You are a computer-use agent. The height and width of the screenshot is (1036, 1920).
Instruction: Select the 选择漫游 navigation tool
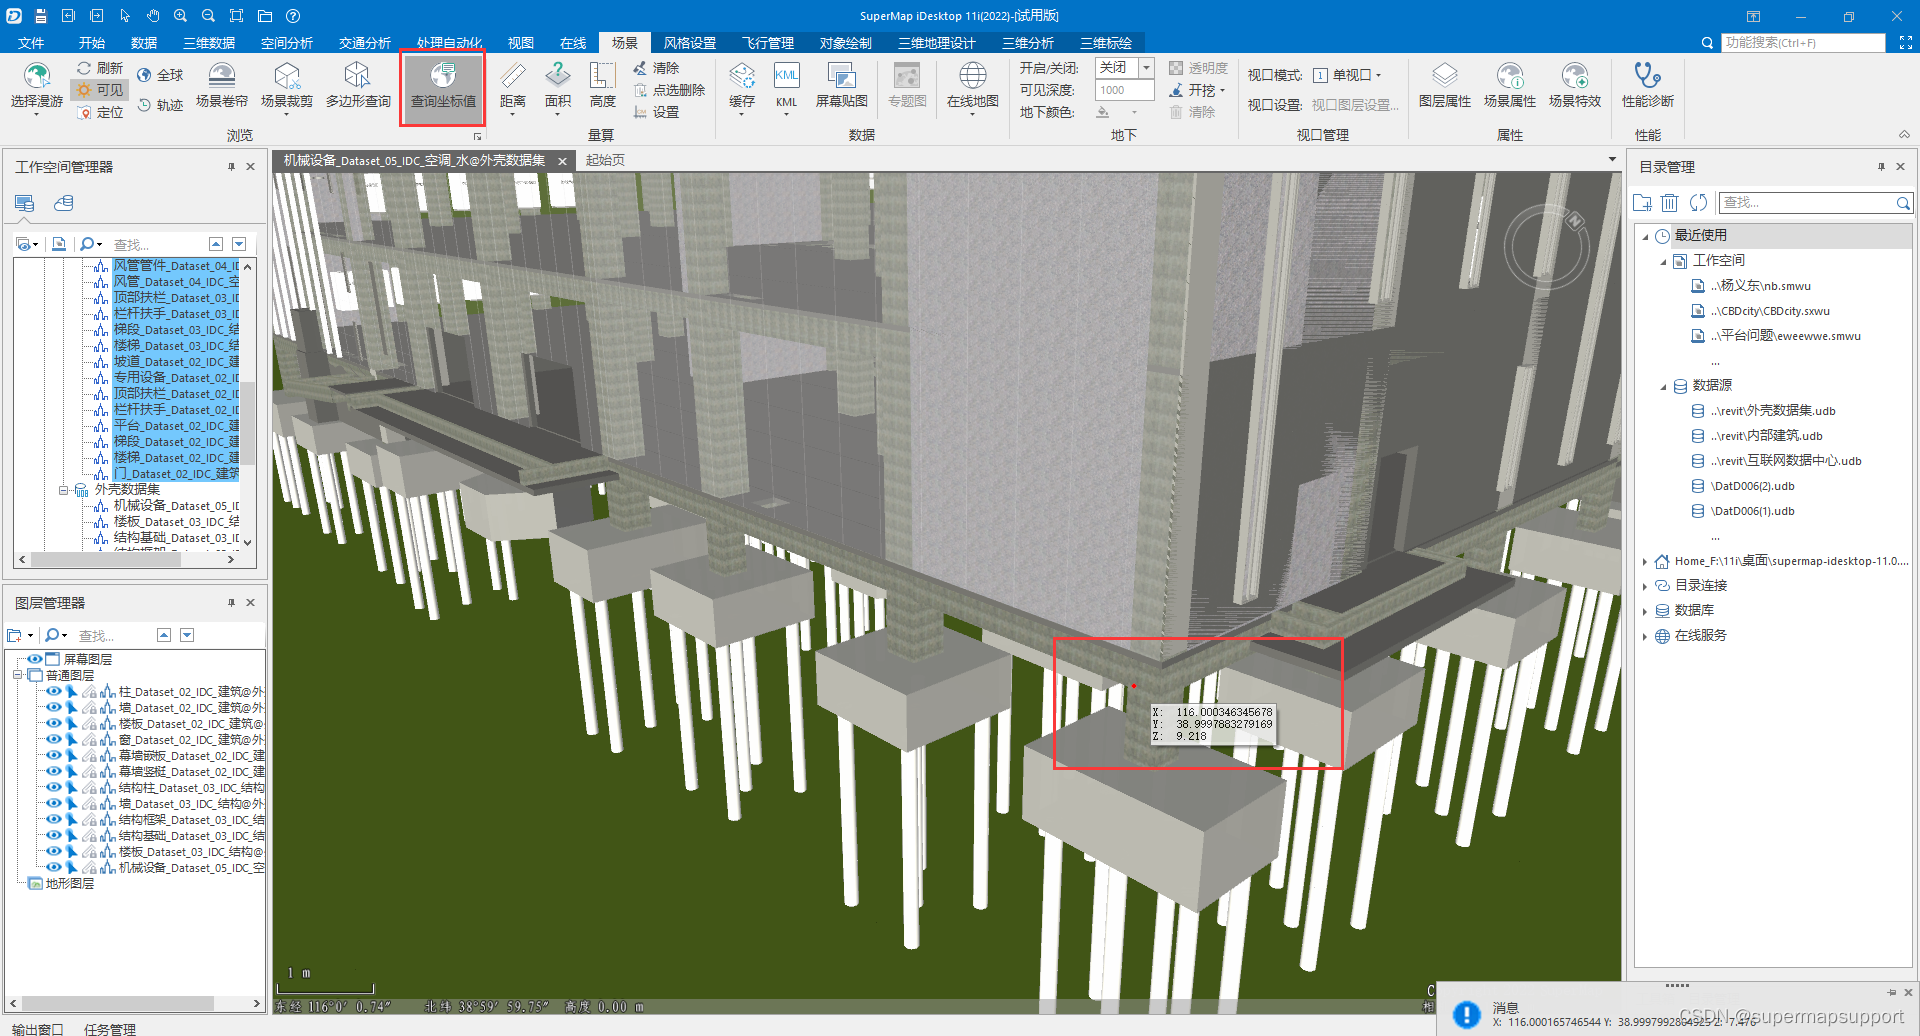(37, 87)
